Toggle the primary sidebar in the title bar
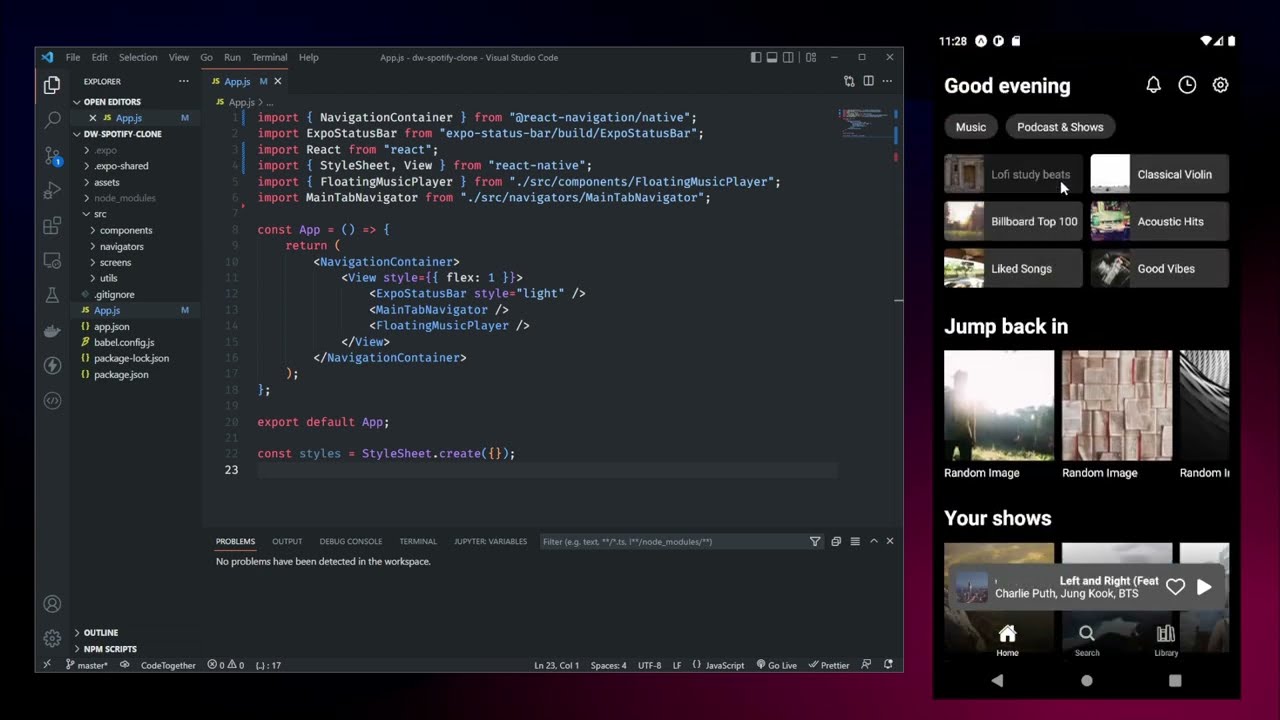The height and width of the screenshot is (720, 1280). pos(756,57)
